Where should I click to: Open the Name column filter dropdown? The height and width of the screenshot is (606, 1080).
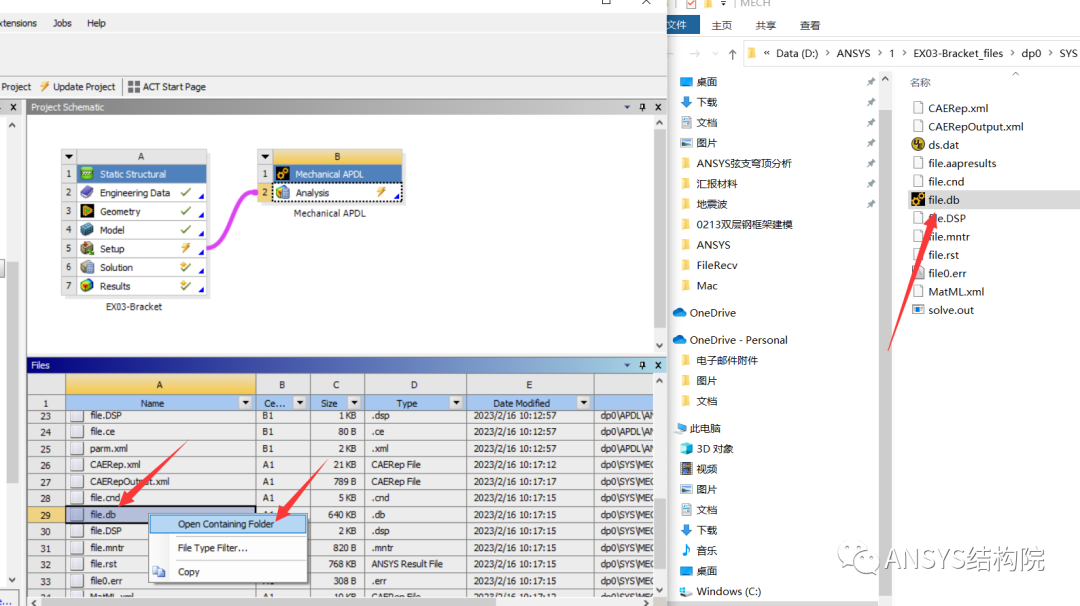click(x=243, y=401)
